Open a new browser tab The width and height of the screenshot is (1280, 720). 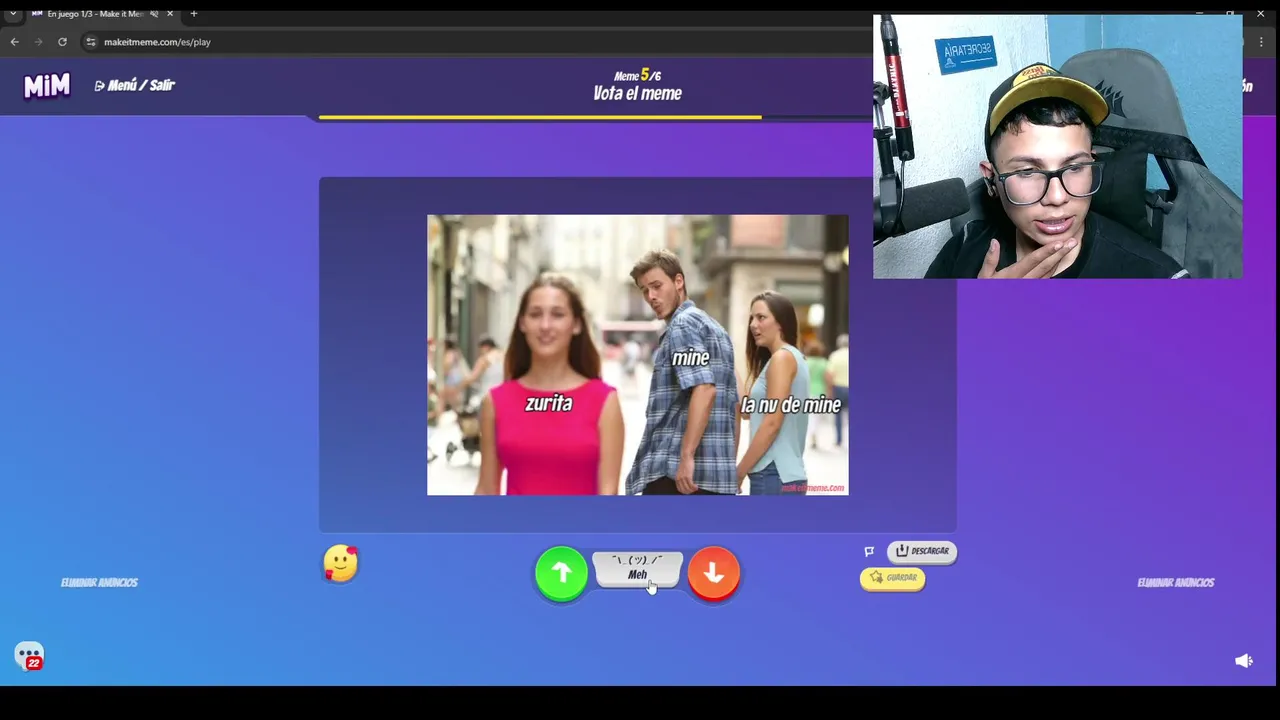click(194, 14)
